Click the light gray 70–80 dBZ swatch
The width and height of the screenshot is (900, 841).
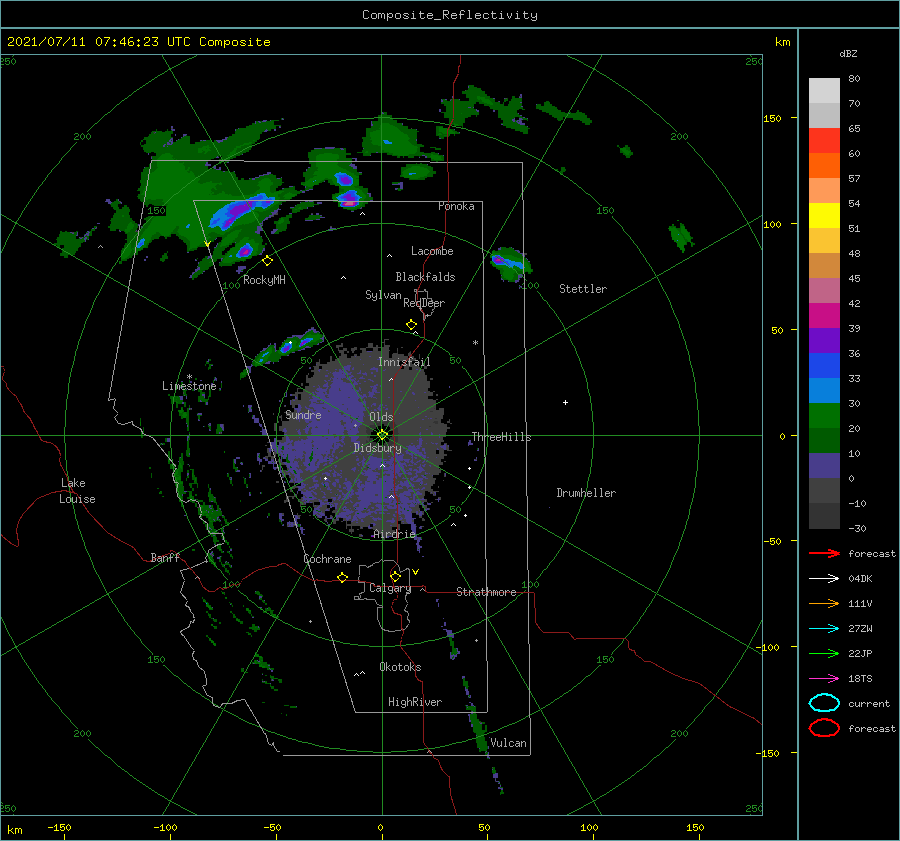pos(824,91)
